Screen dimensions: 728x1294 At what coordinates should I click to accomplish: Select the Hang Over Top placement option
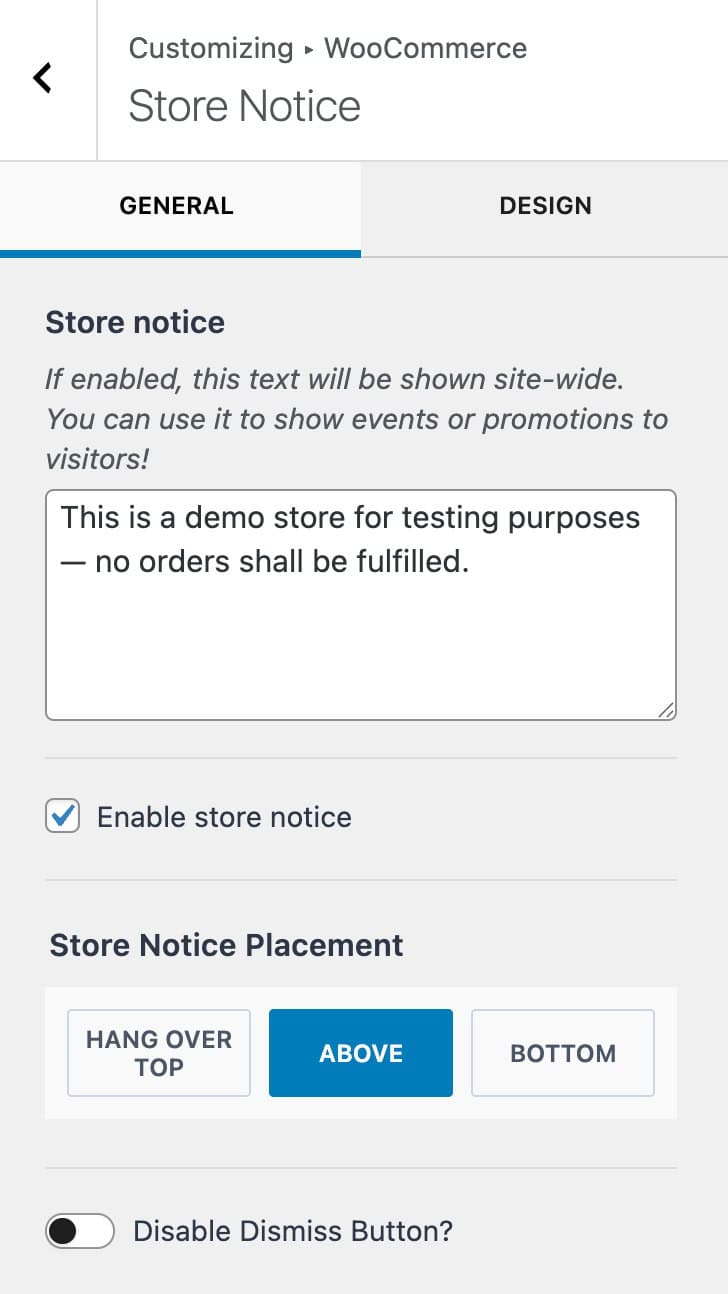(158, 1052)
